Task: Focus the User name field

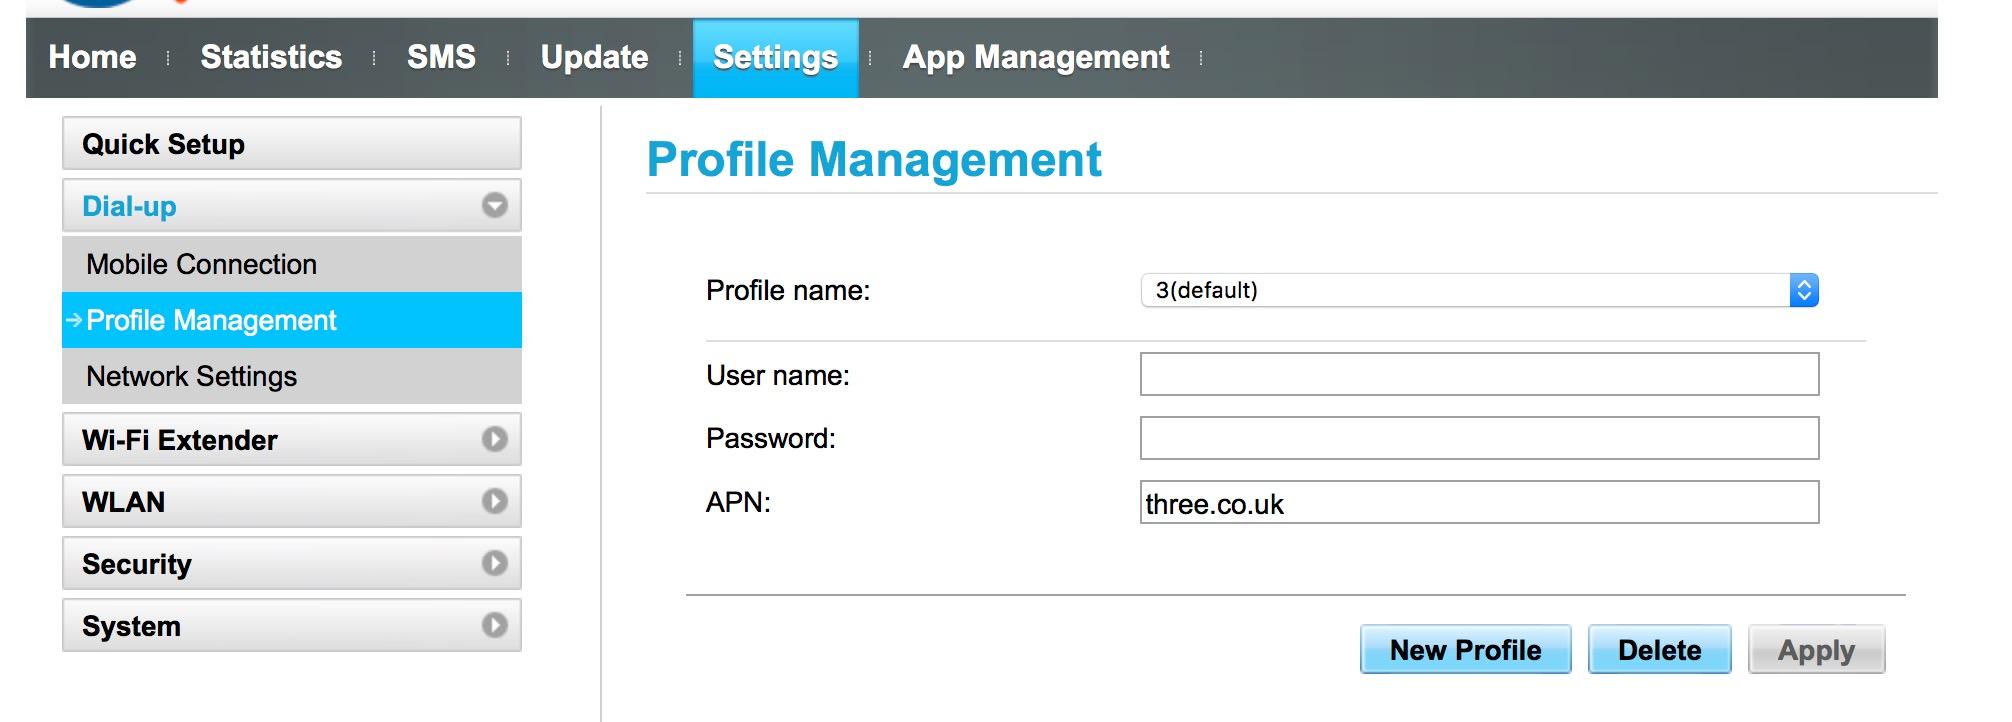Action: [x=1479, y=374]
